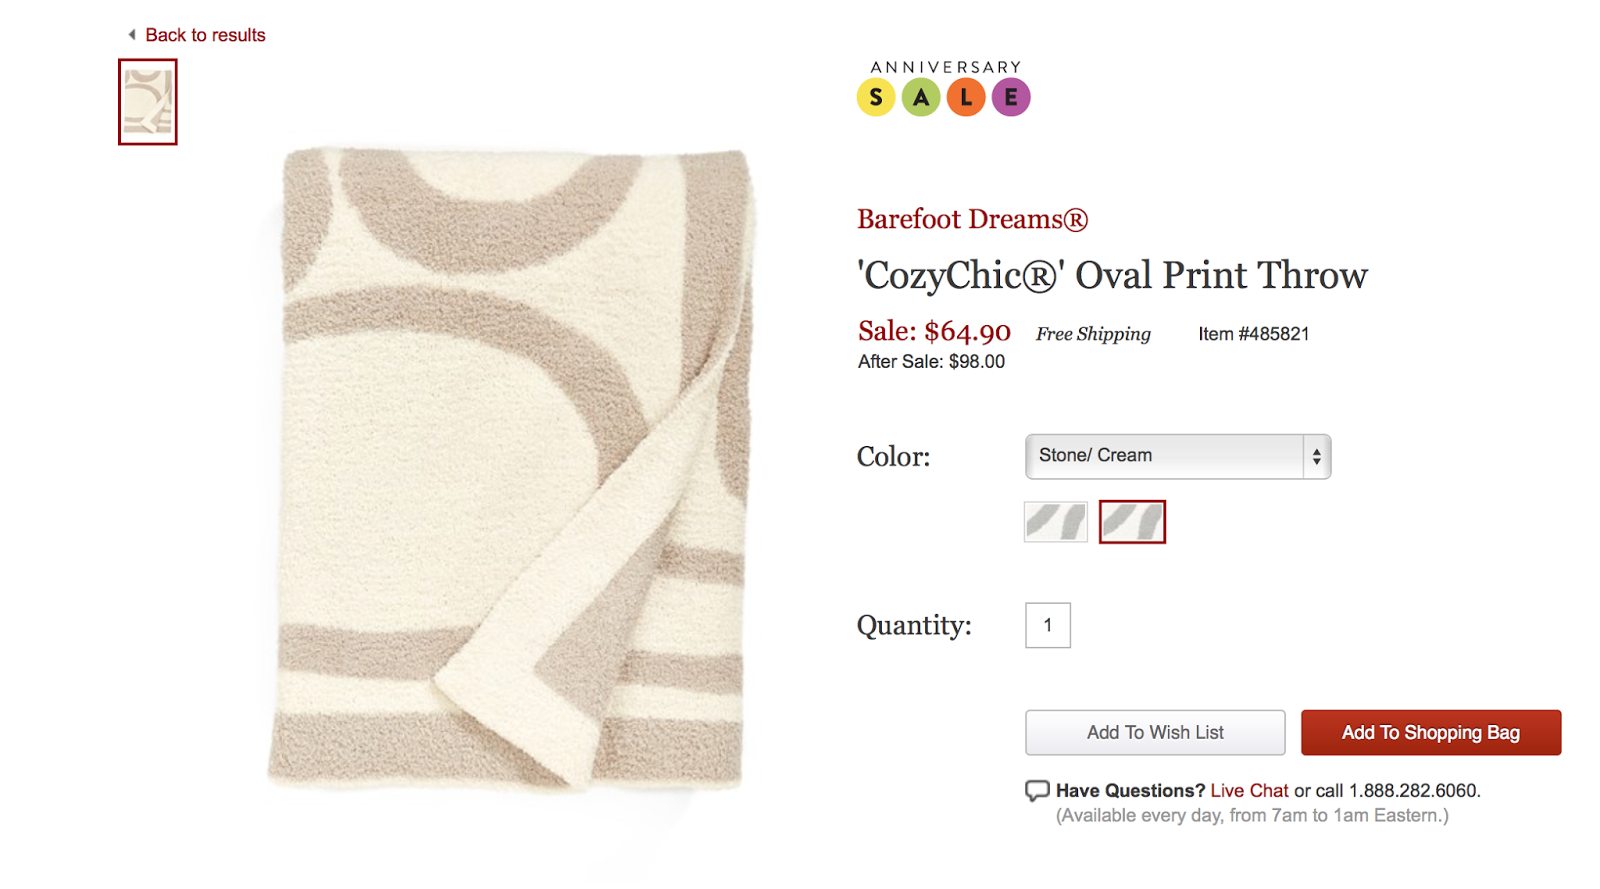Click the purple E circle in the sale logo
This screenshot has width=1600, height=889.
click(1011, 97)
